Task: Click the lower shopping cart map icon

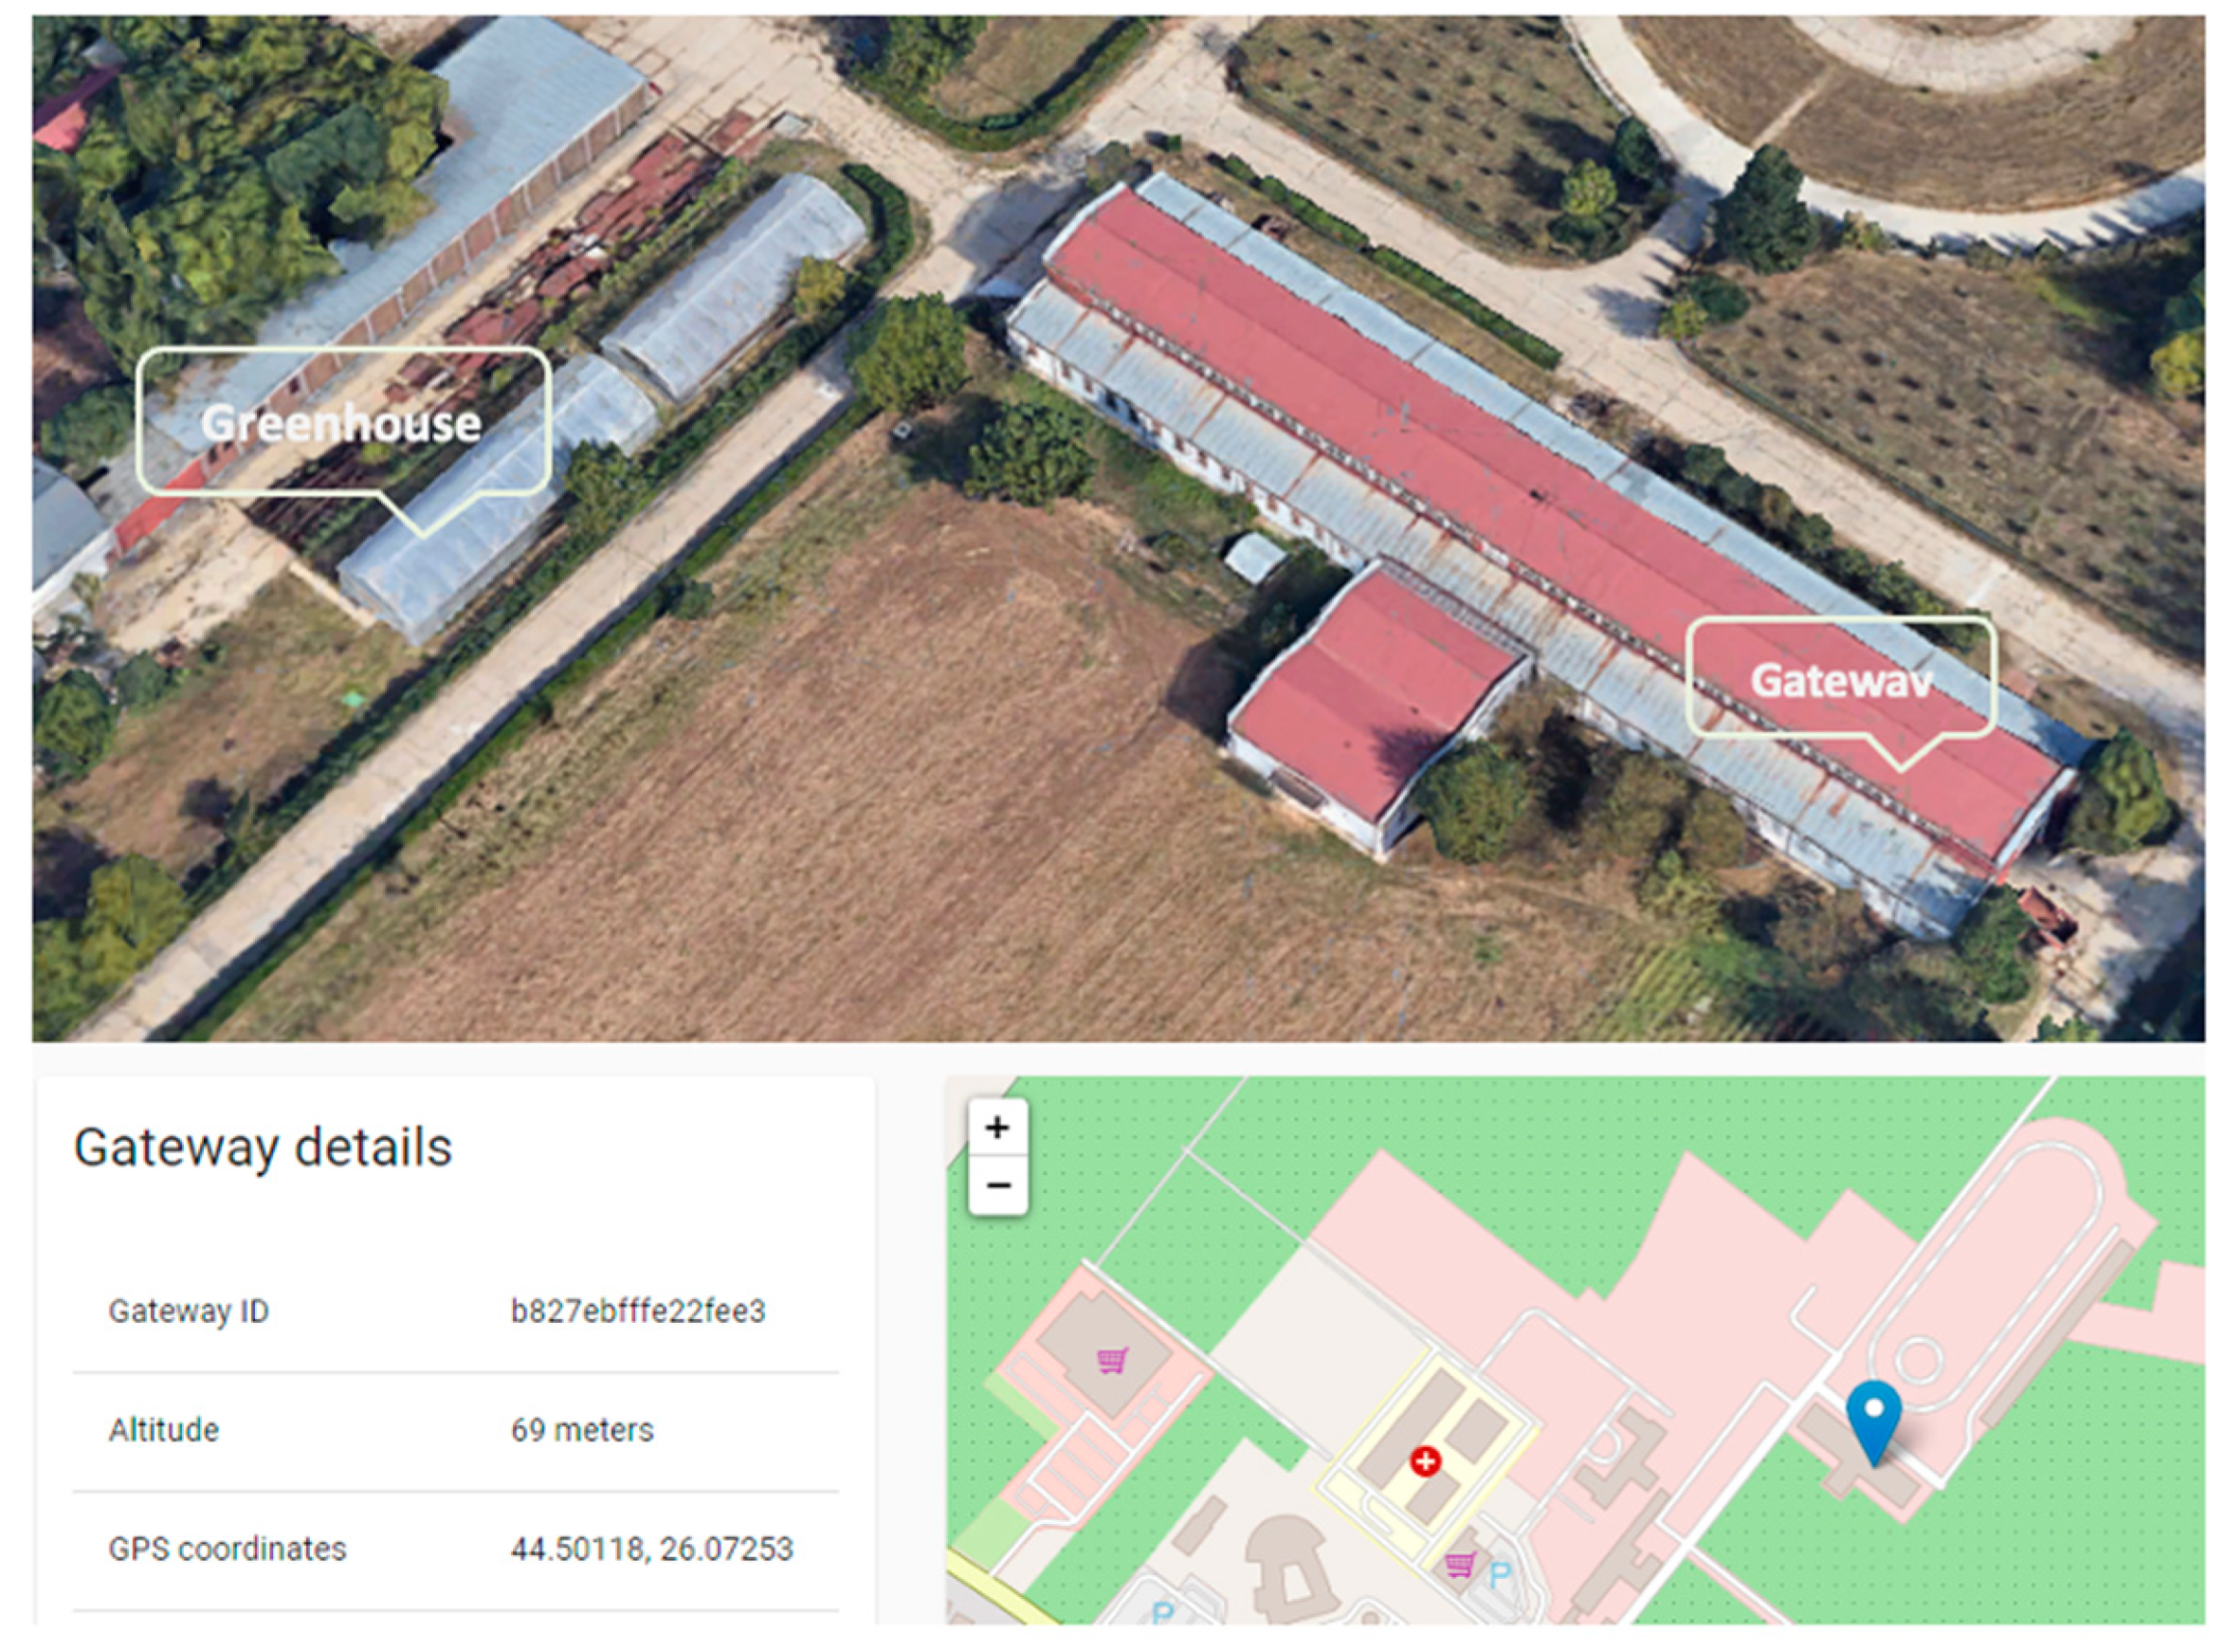Action: point(1460,1564)
